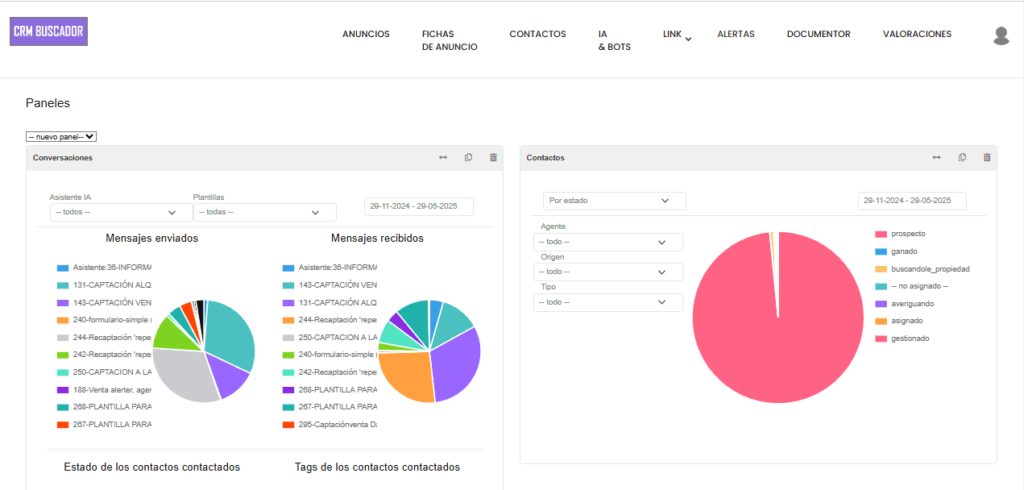Click the resize-width icon in Conversaciones panel

tap(443, 157)
